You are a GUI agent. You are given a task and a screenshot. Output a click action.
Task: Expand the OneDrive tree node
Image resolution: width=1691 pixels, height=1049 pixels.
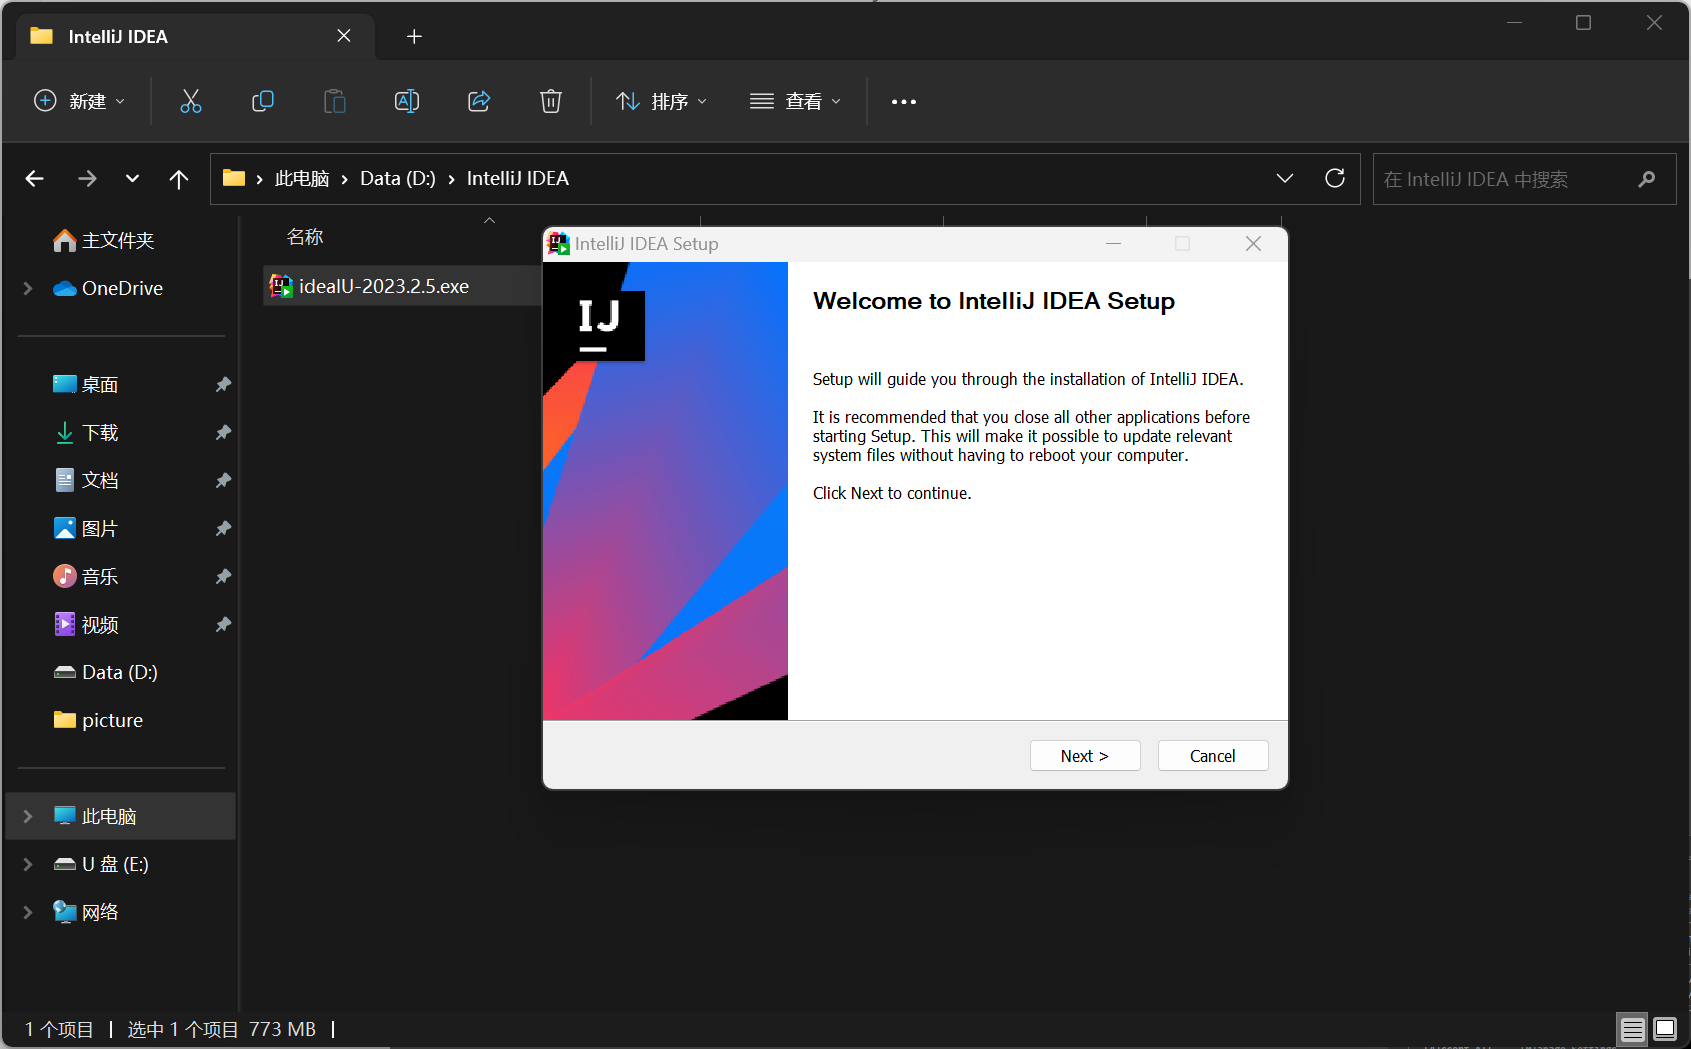coord(28,288)
